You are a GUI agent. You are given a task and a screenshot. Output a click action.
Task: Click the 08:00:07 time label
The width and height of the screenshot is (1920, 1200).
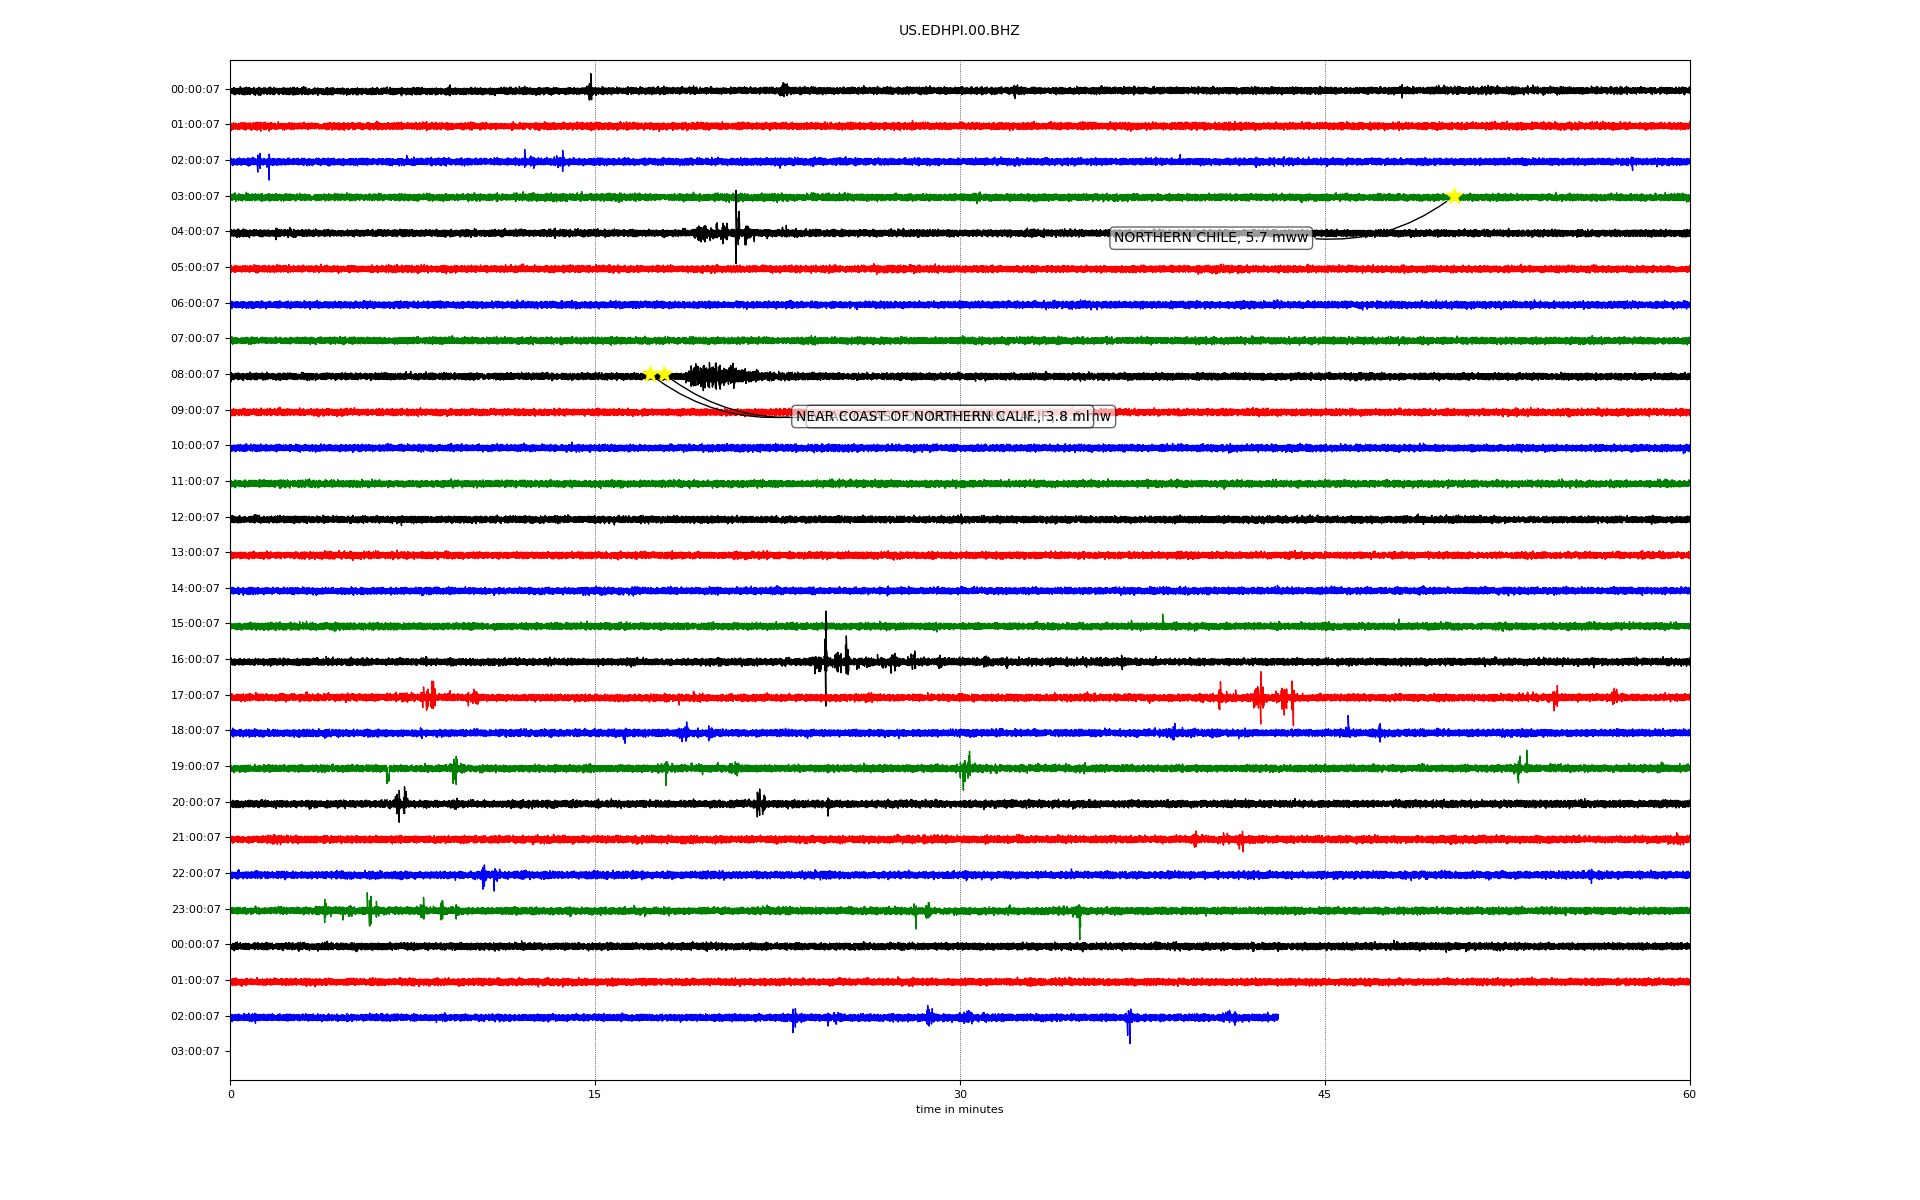[195, 375]
